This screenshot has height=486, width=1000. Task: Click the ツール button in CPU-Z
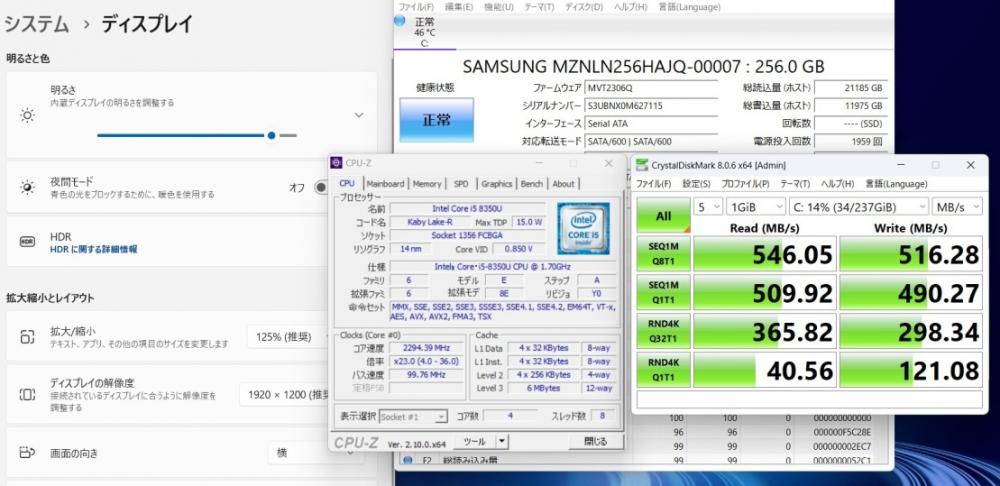click(x=473, y=441)
